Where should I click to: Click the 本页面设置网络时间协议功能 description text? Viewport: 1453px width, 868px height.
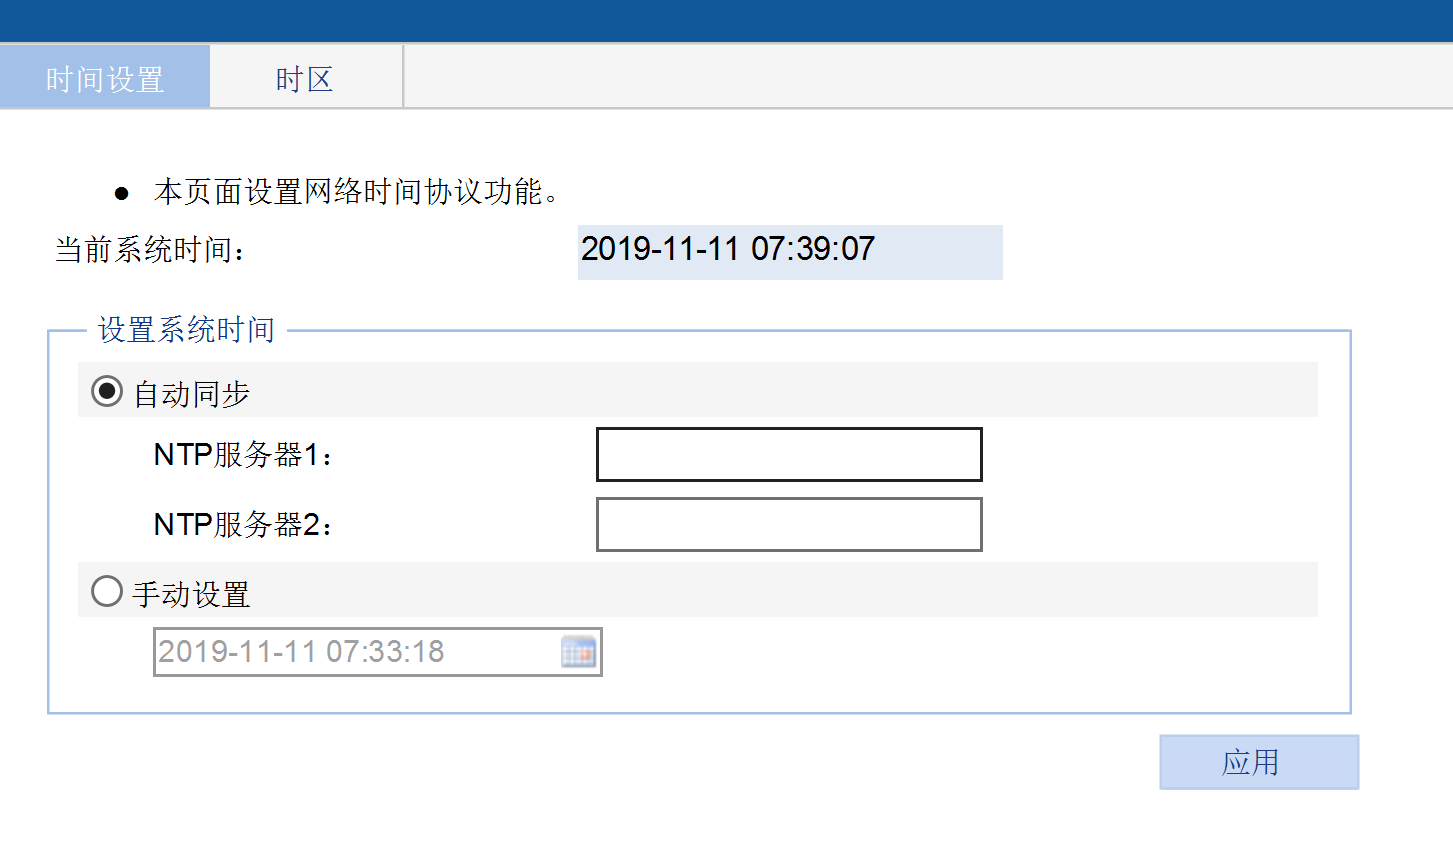tap(355, 191)
